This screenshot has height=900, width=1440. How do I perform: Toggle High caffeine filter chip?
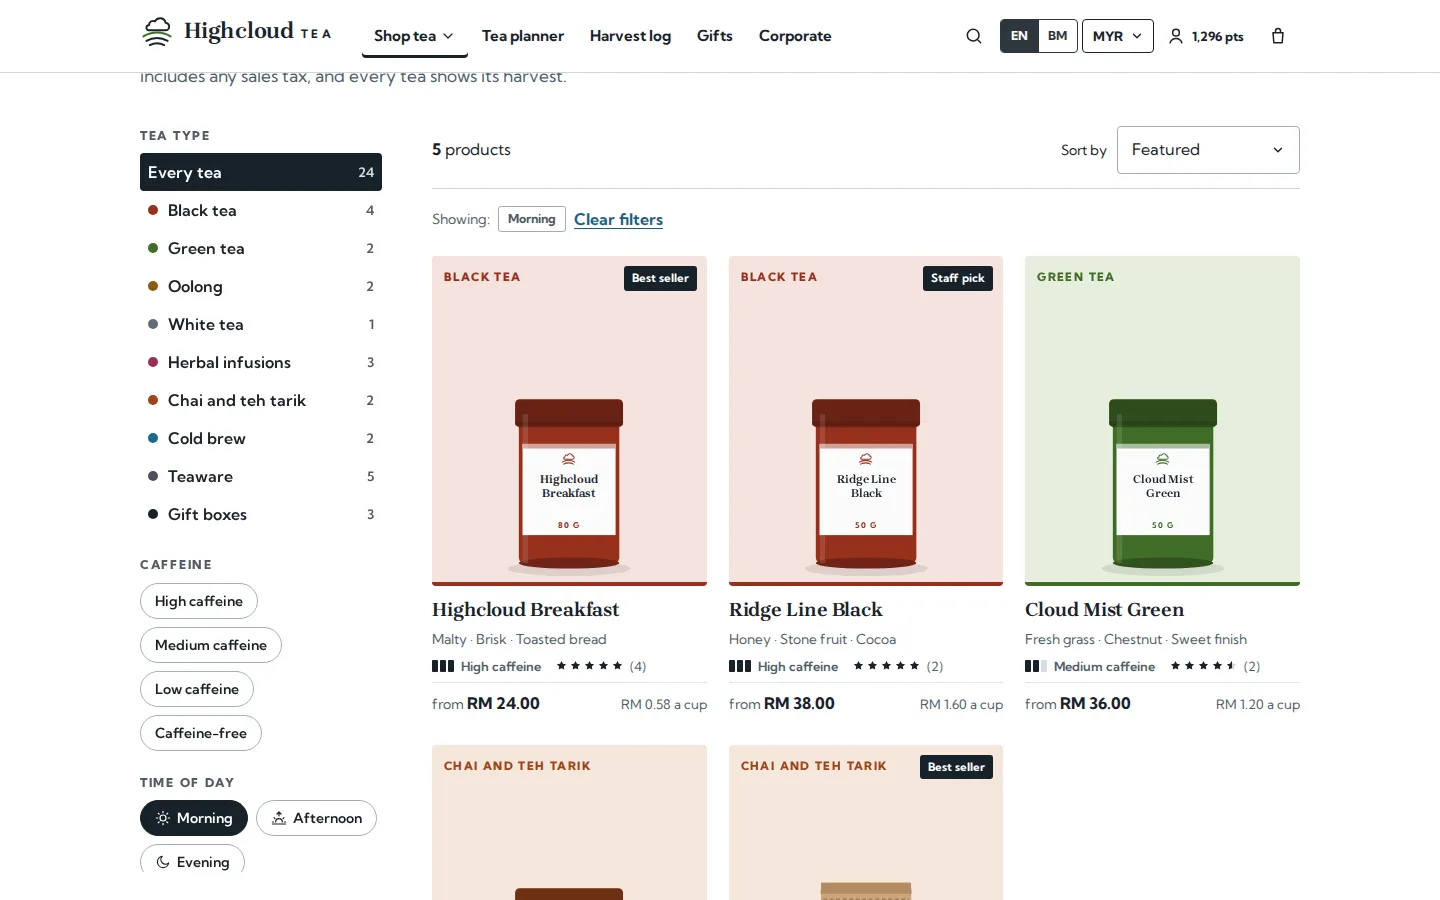(x=199, y=601)
